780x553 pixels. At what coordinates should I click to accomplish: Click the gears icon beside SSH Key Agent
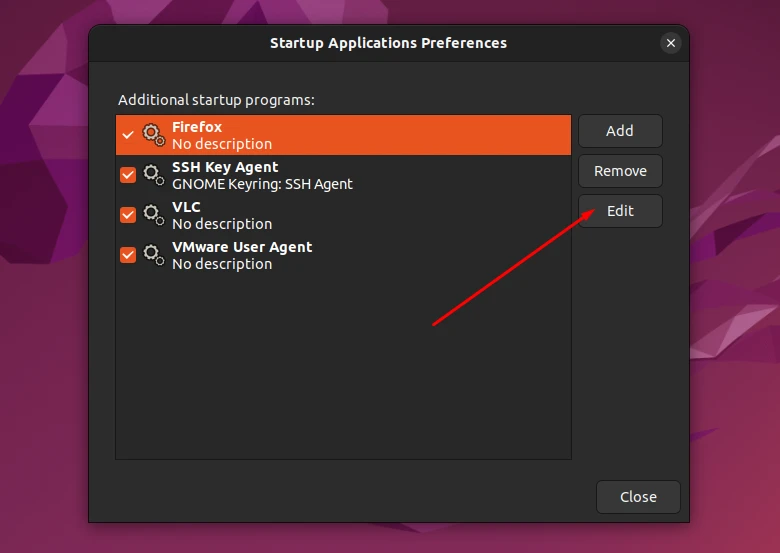pos(153,175)
